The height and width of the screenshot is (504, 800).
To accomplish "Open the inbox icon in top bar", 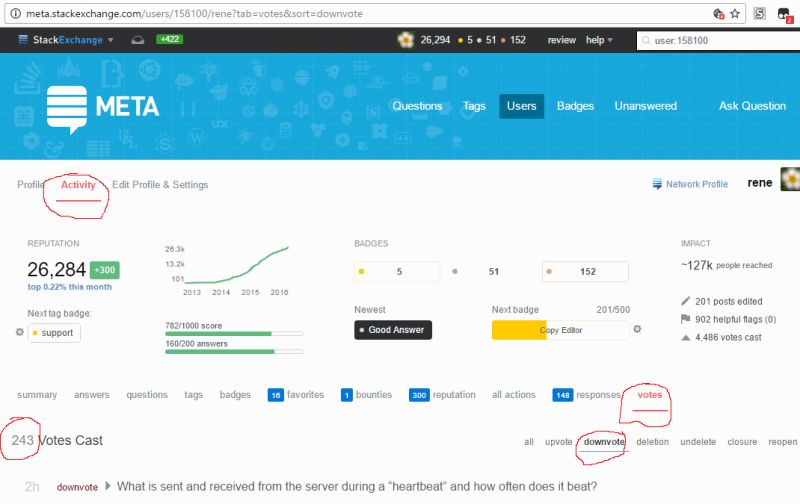I will pos(138,40).
